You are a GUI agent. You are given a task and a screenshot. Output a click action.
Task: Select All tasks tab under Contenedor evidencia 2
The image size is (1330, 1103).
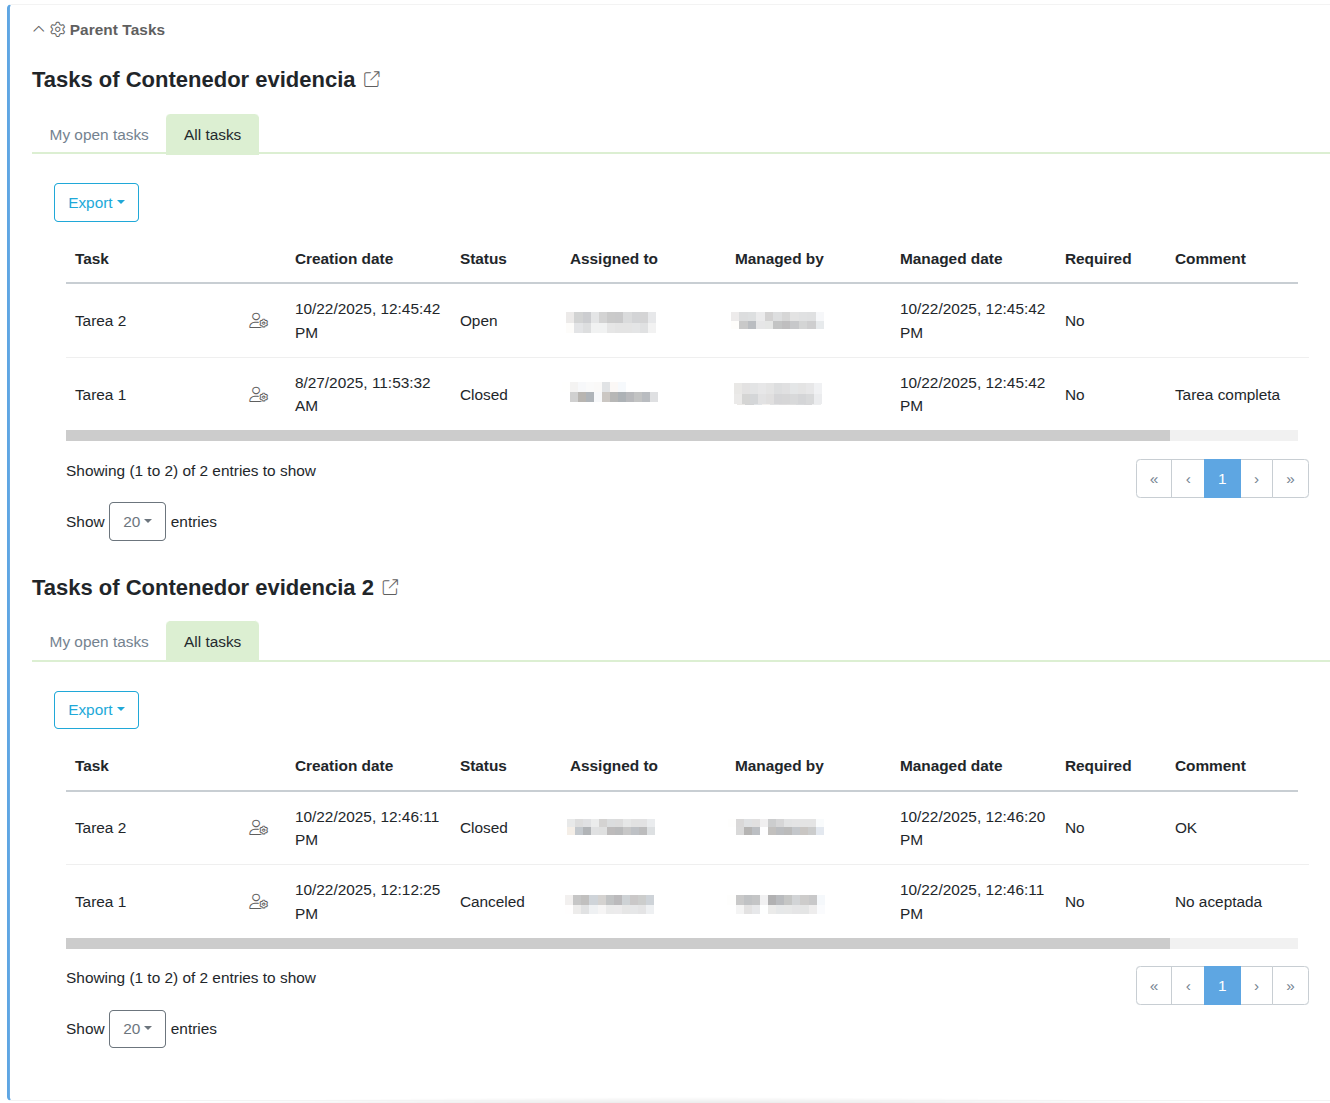click(212, 642)
